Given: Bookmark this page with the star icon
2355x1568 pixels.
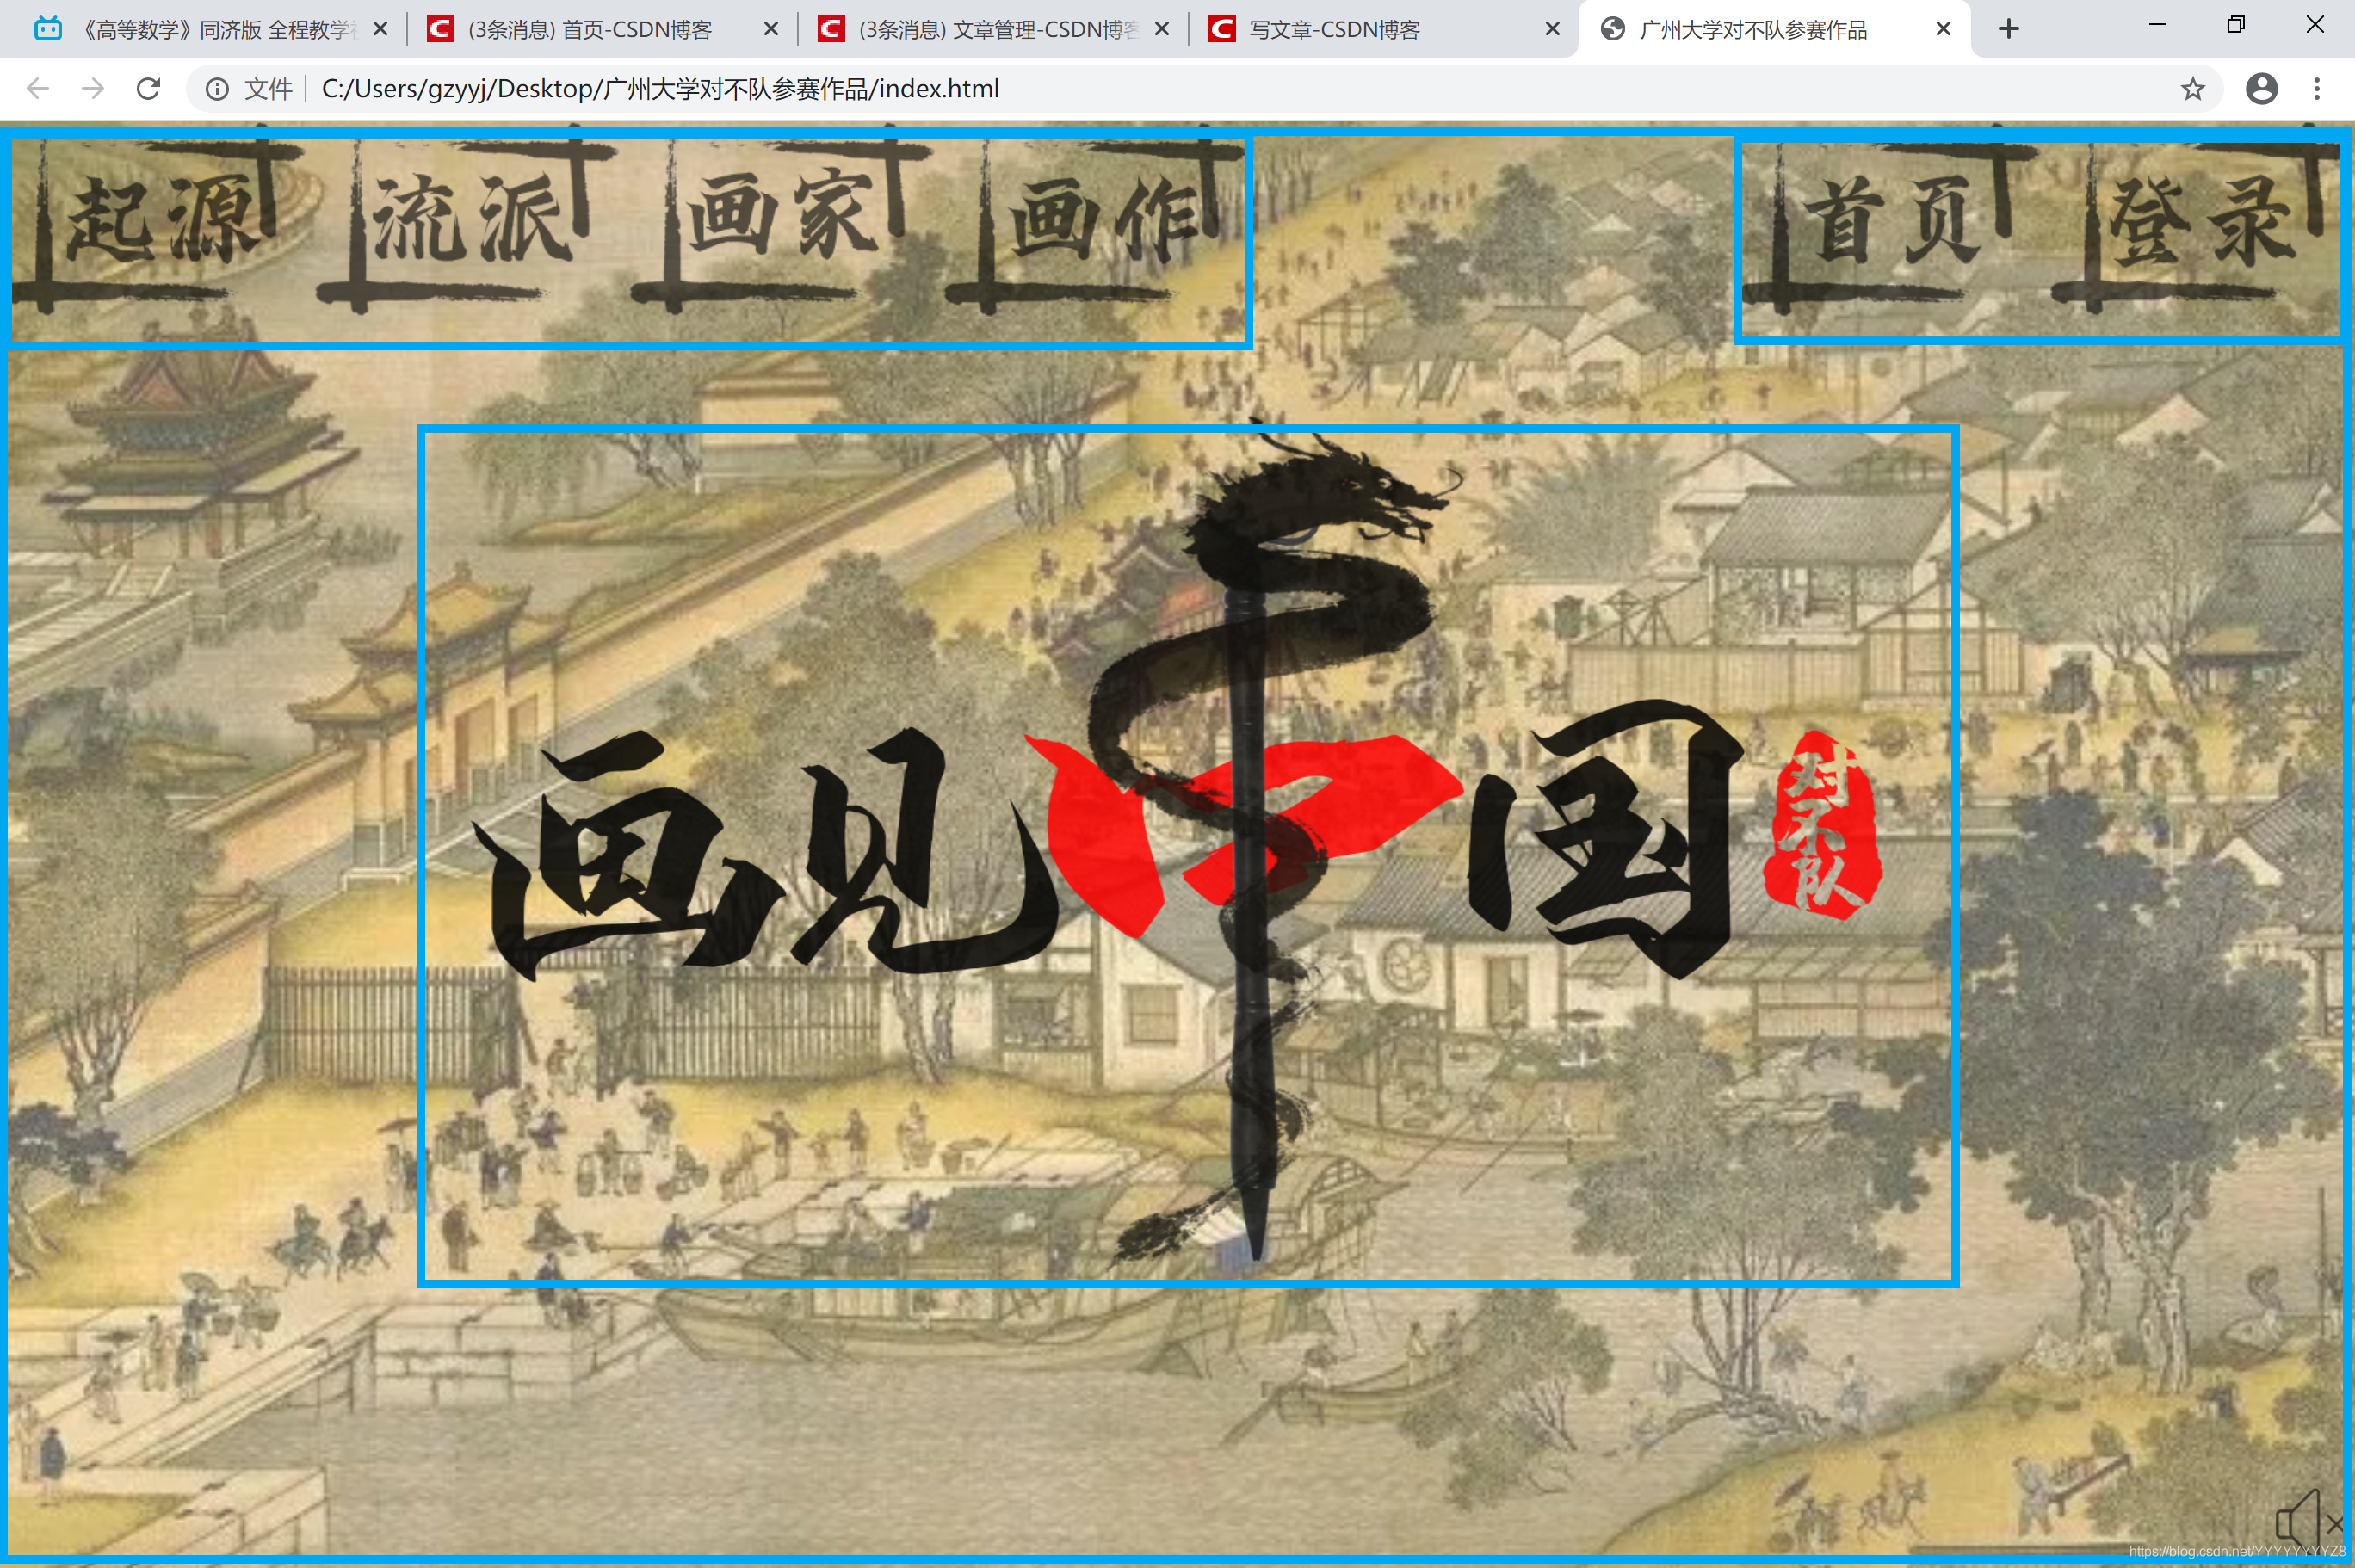Looking at the screenshot, I should coord(2193,89).
